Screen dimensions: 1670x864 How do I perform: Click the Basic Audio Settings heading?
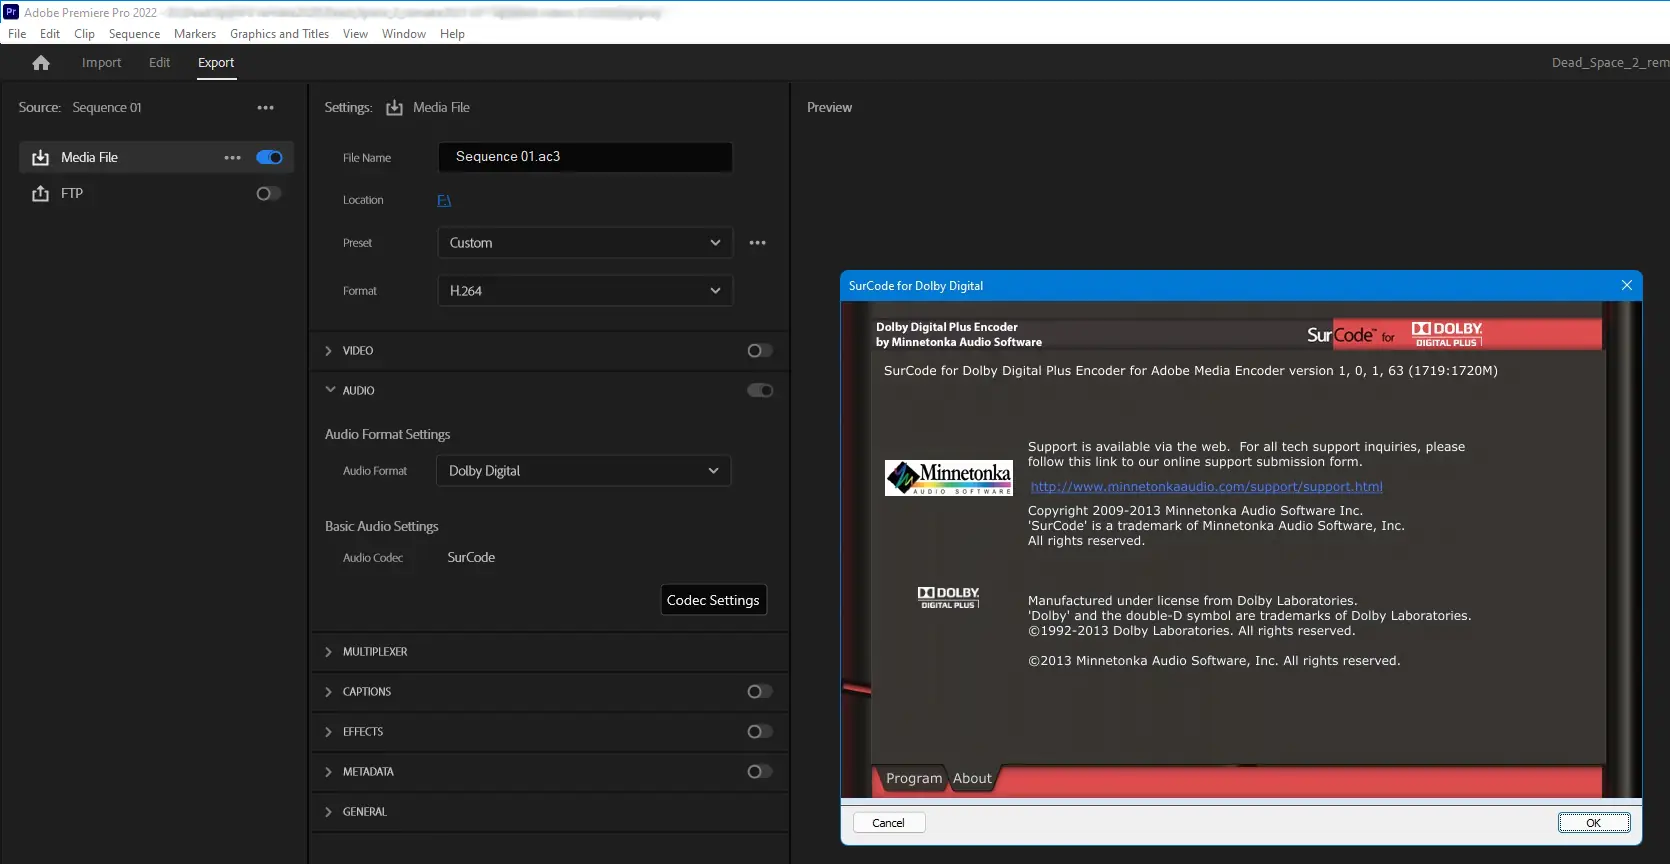381,527
